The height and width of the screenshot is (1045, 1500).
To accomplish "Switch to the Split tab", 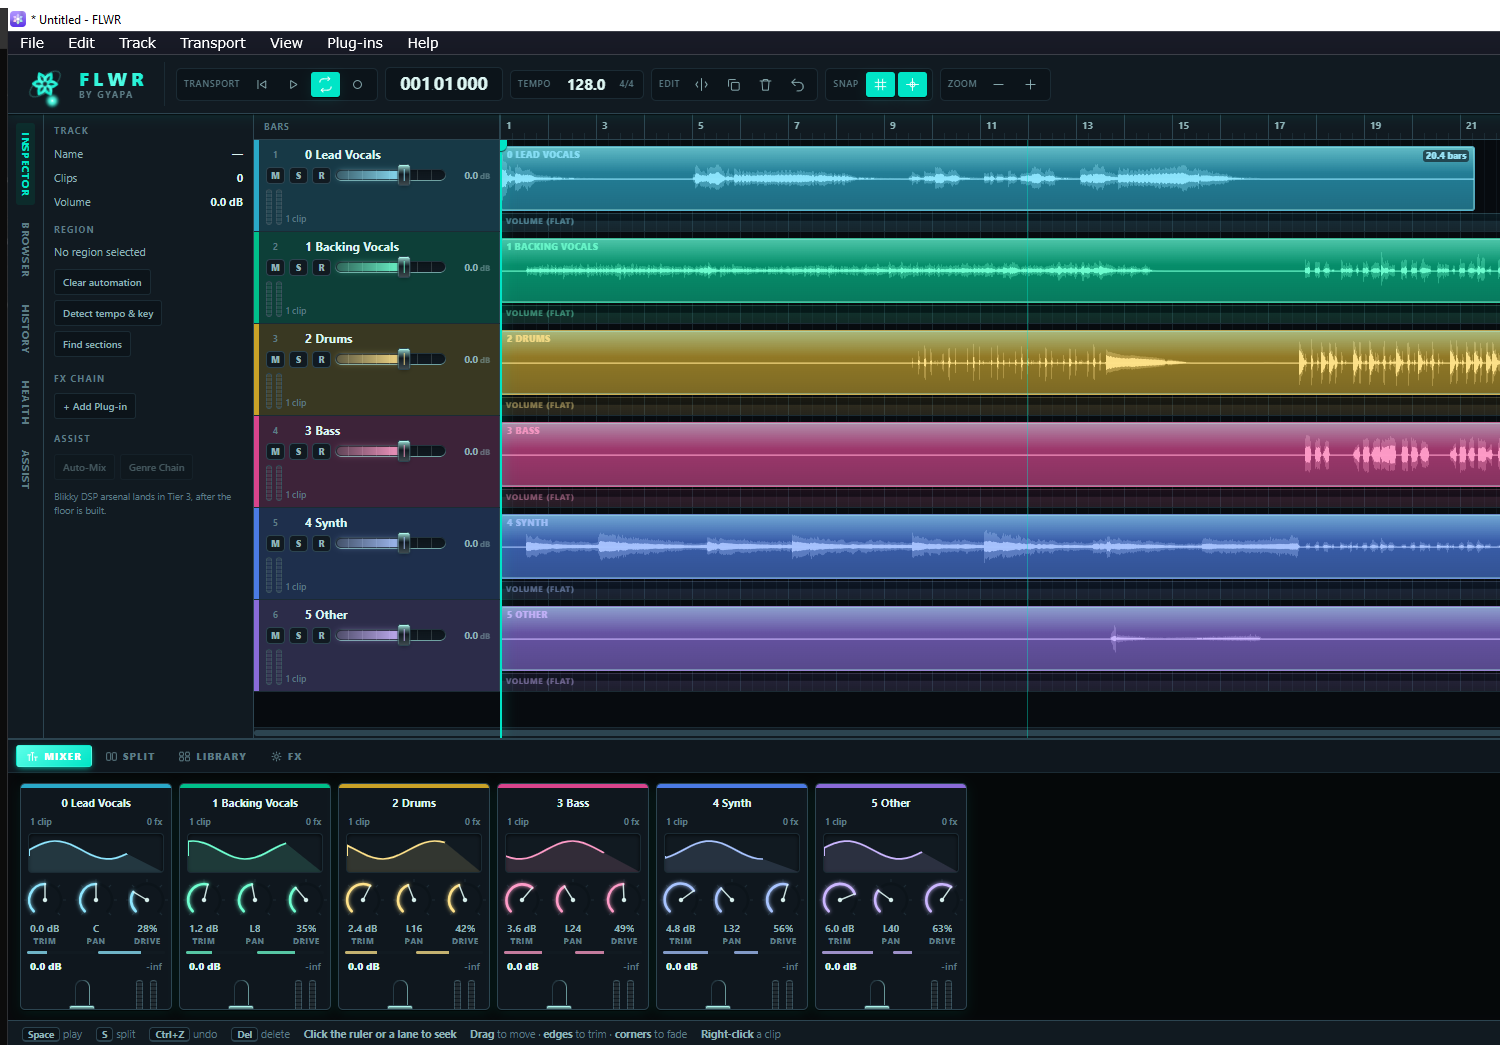I will click(x=130, y=757).
